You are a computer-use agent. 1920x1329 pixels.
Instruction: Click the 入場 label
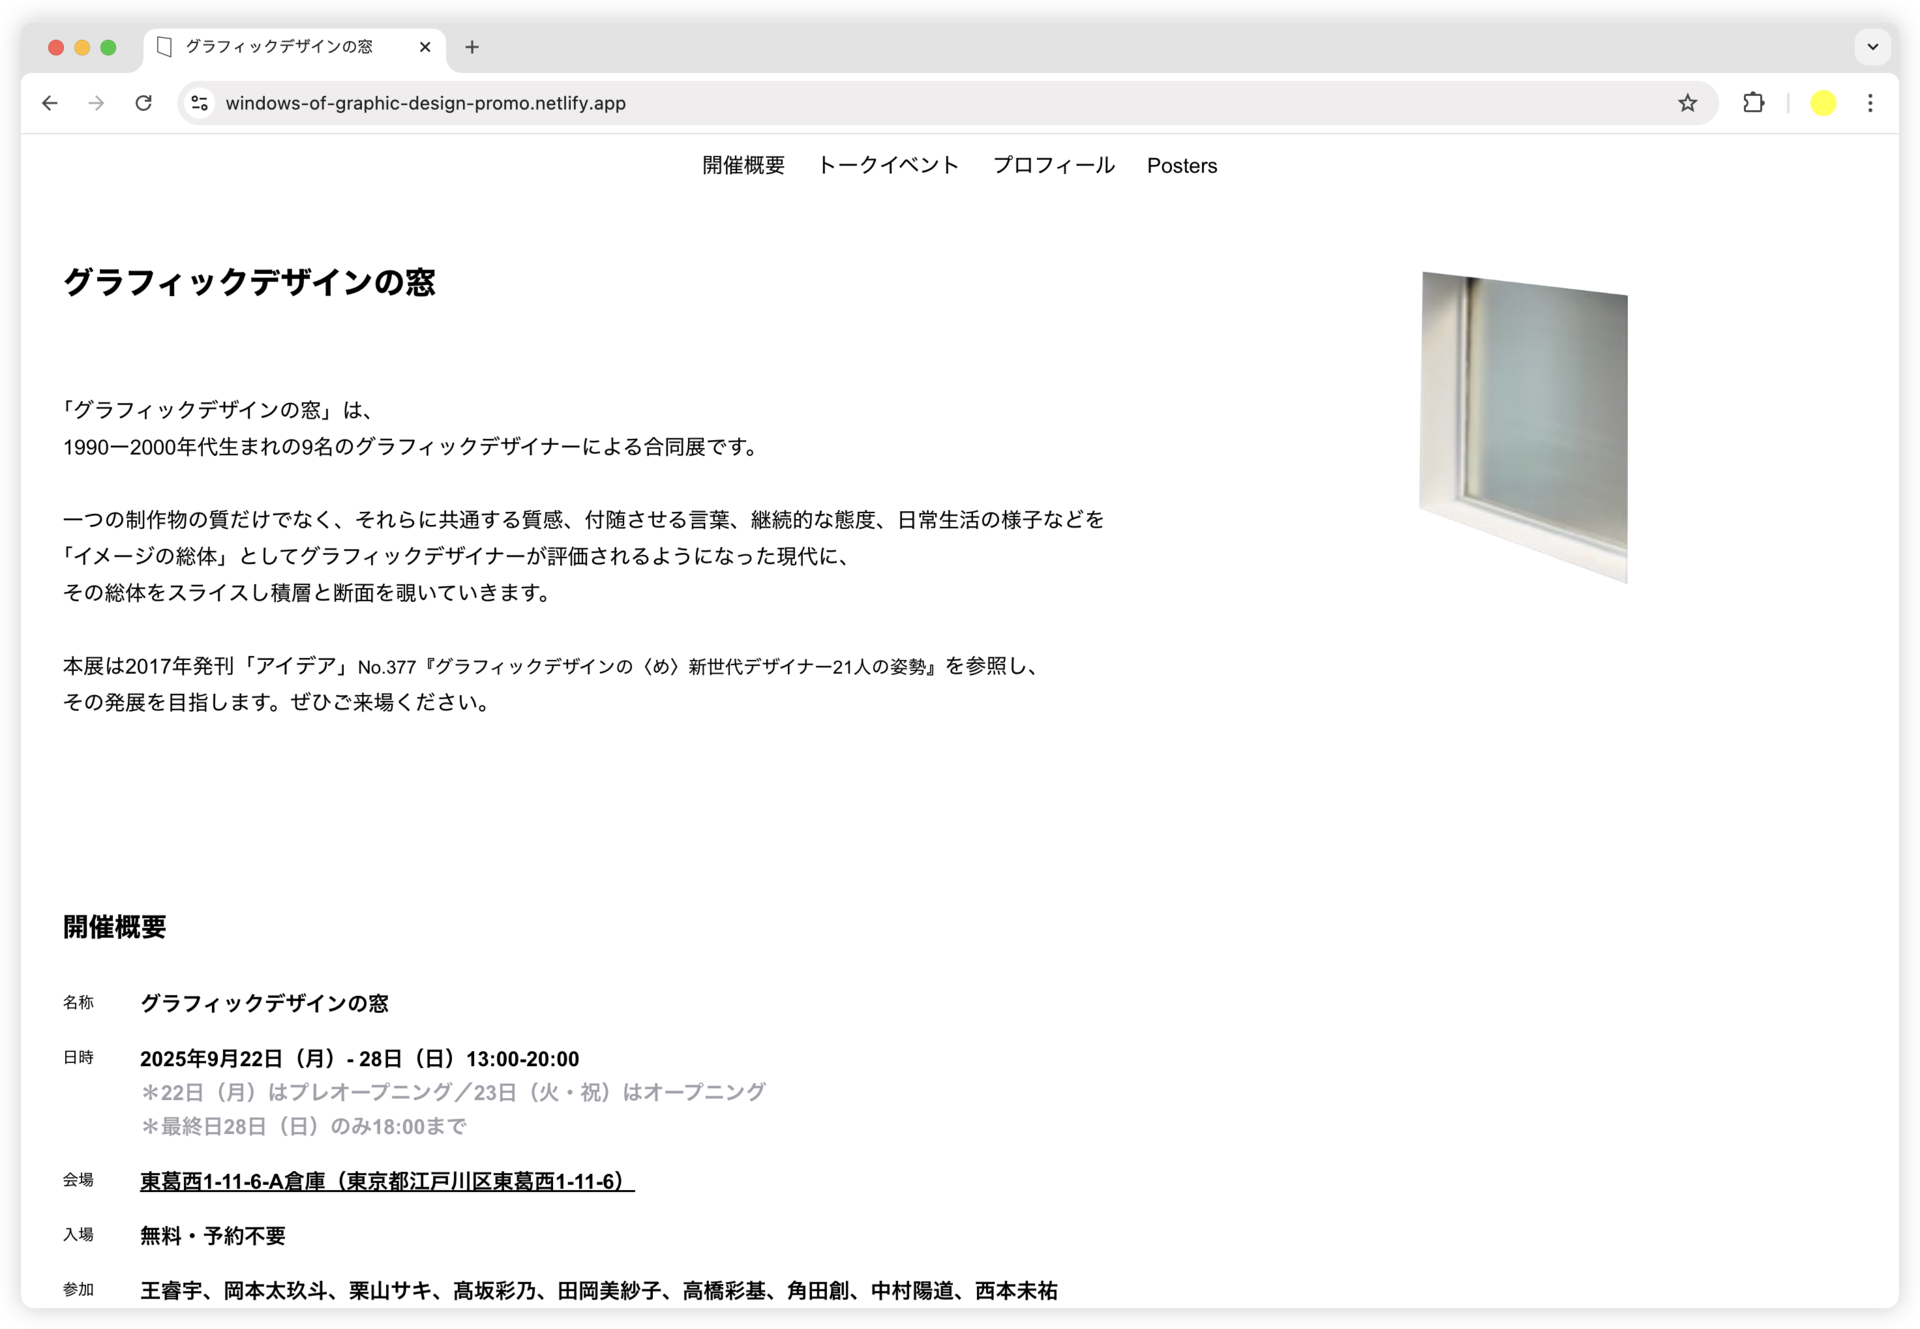78,1235
